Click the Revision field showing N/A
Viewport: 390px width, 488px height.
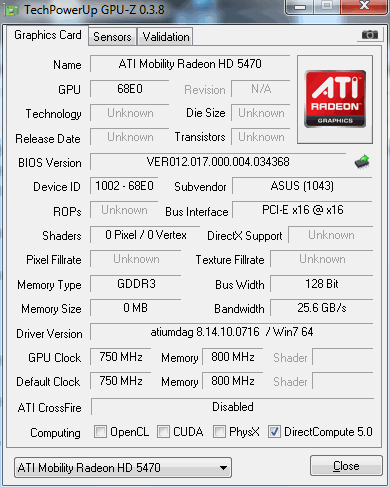point(261,89)
